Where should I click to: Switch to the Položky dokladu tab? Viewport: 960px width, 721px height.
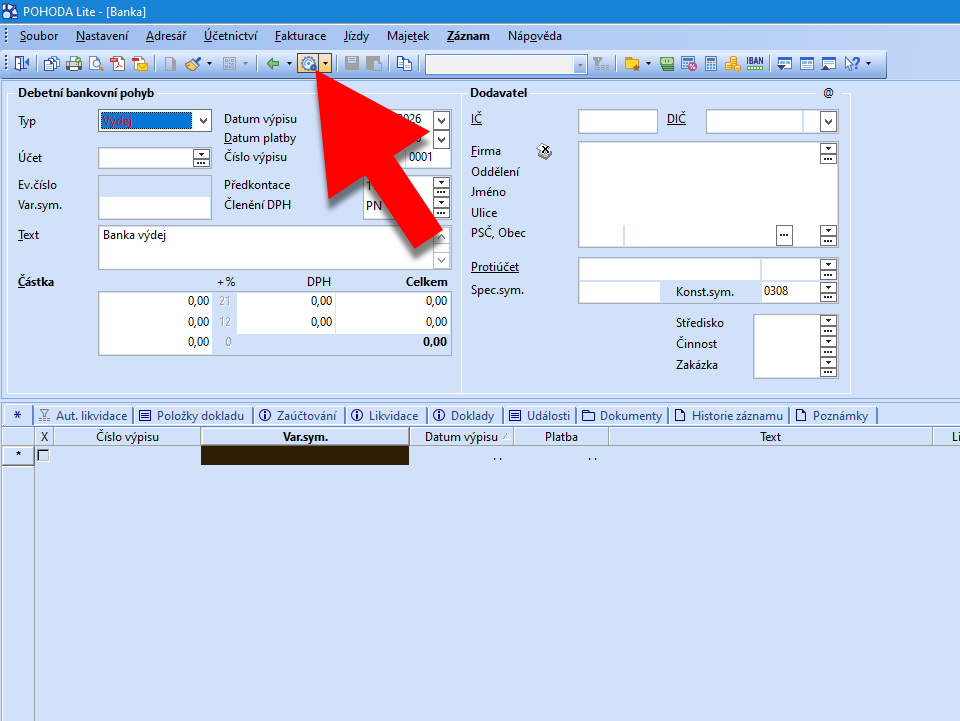(x=191, y=416)
